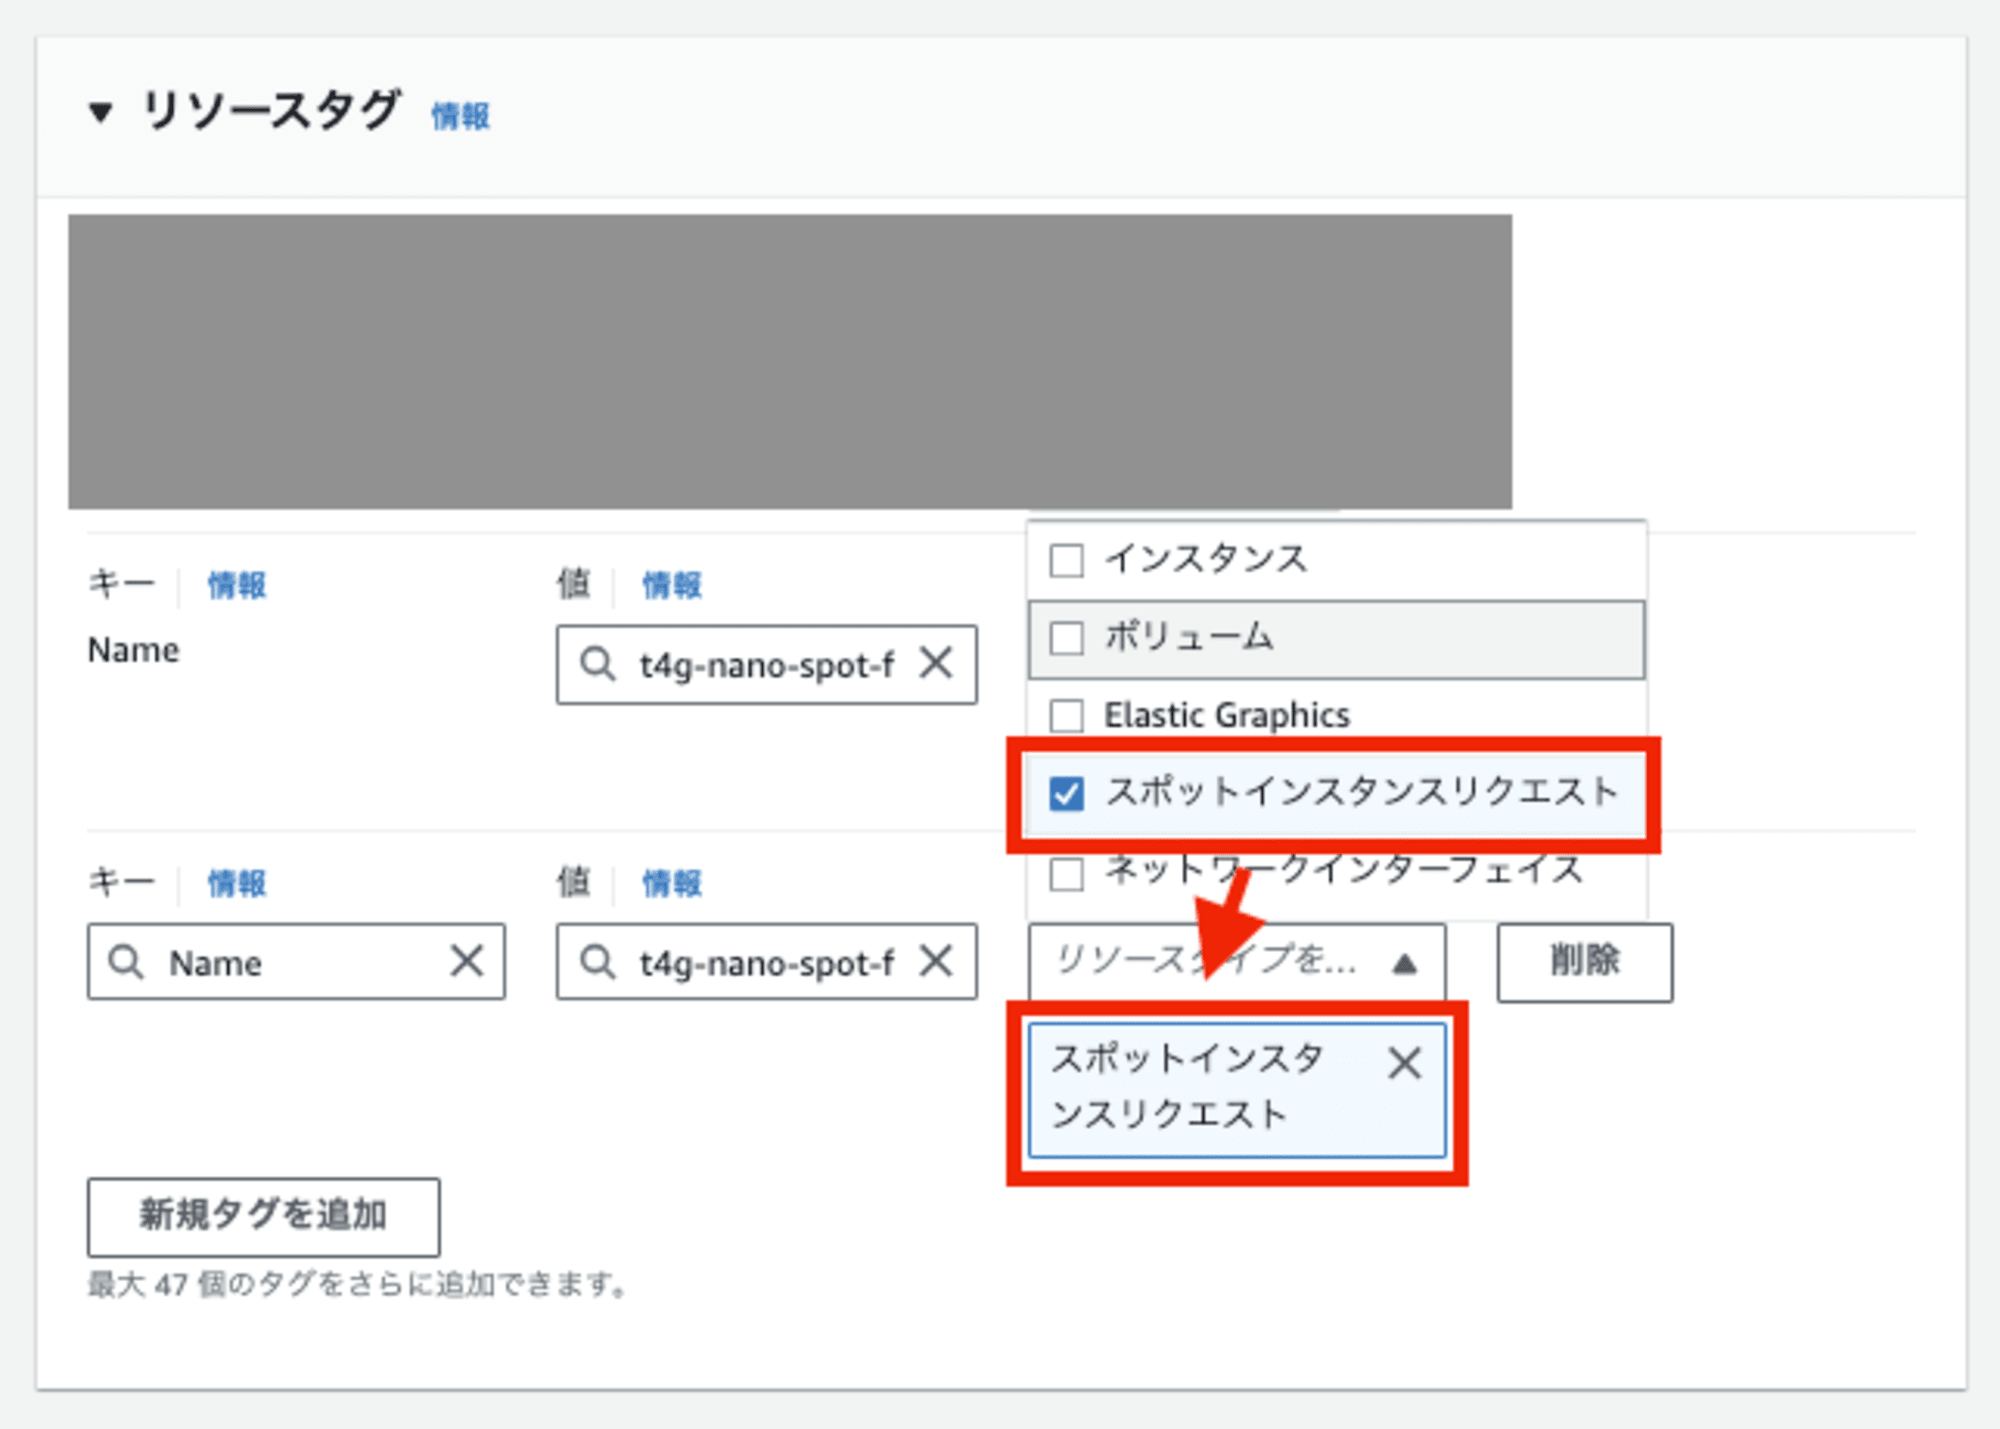Remove スポットインスタンスリクエスト token with X
Screen dimensions: 2000x1429
click(x=1405, y=1063)
